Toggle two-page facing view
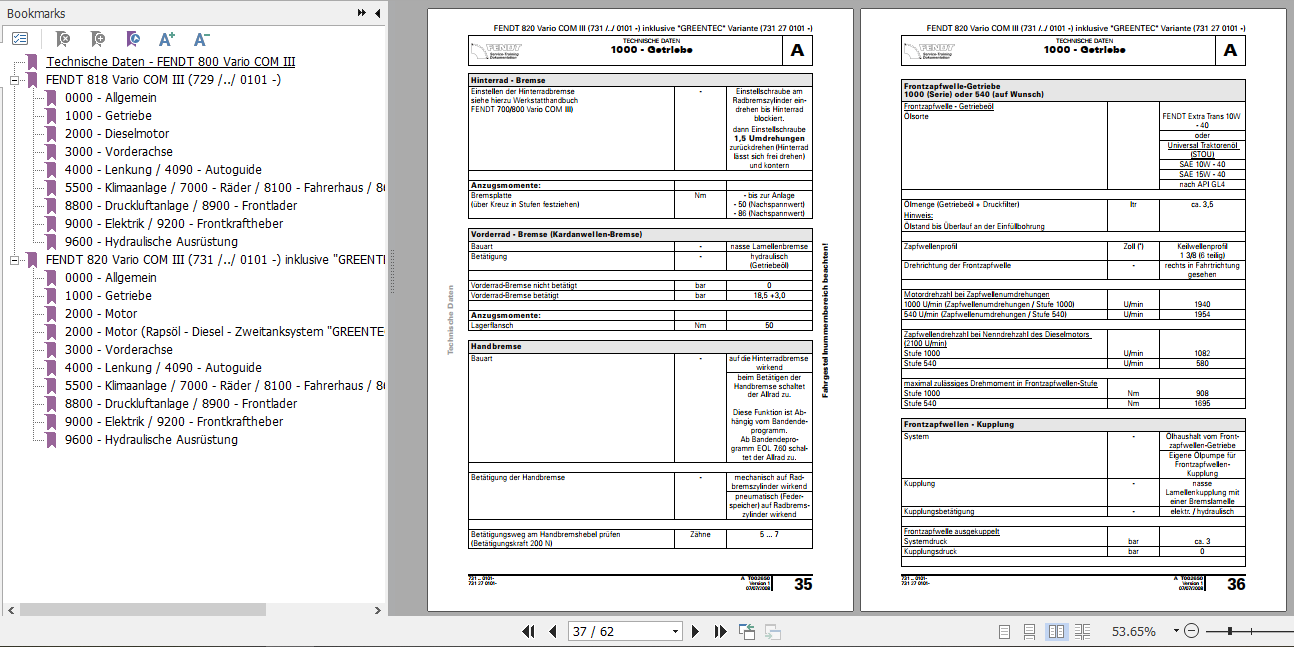 point(1056,631)
